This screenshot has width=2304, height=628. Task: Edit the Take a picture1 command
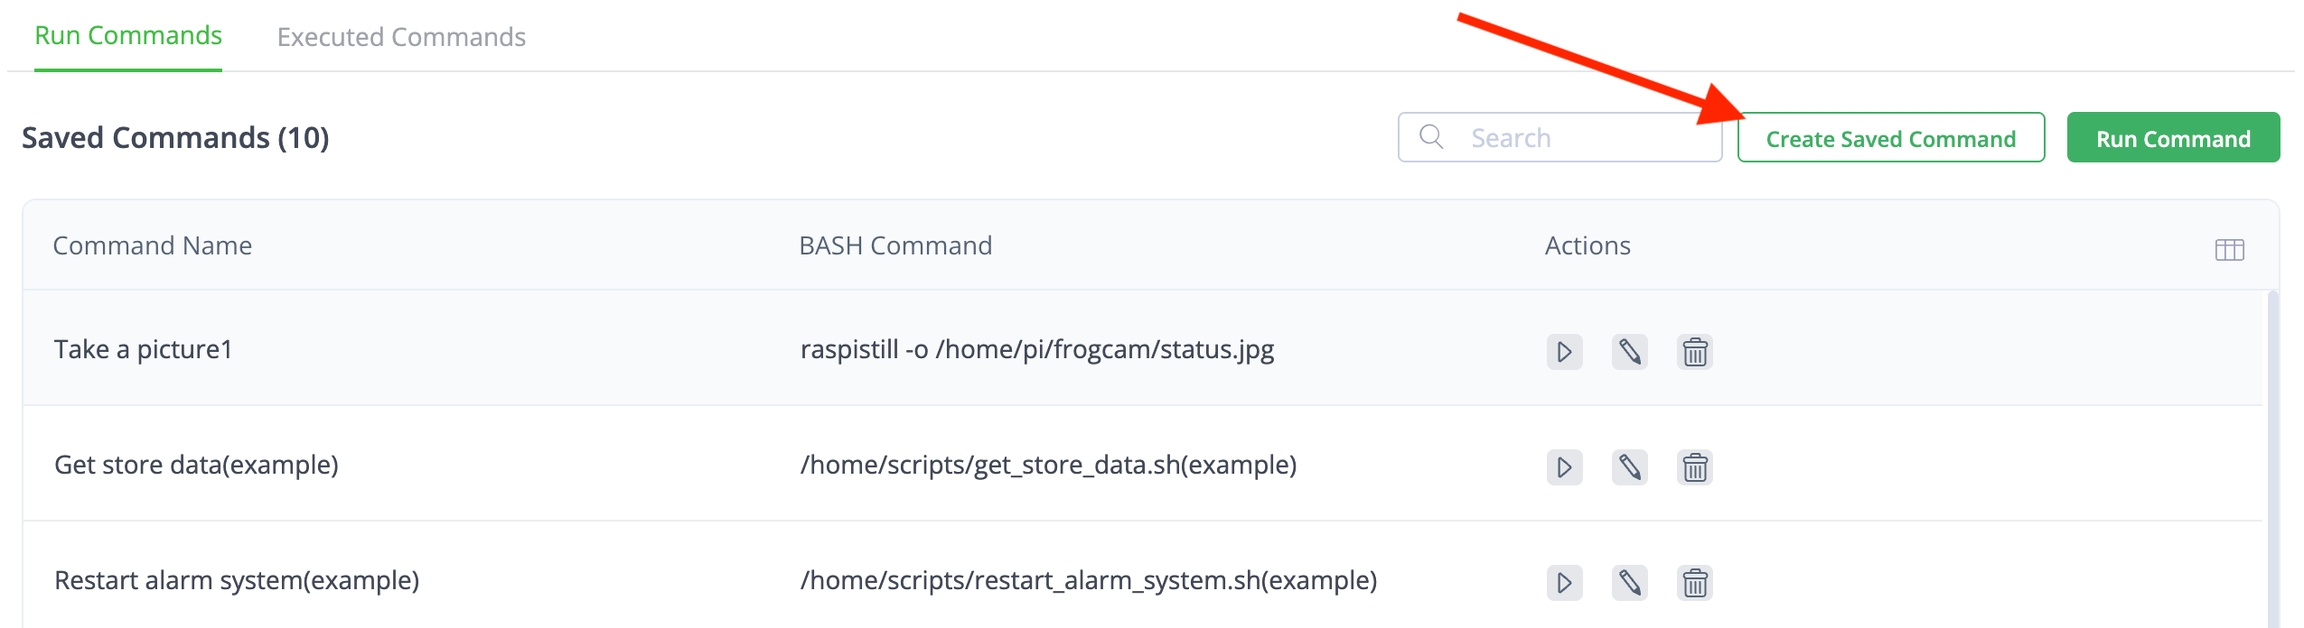1629,352
